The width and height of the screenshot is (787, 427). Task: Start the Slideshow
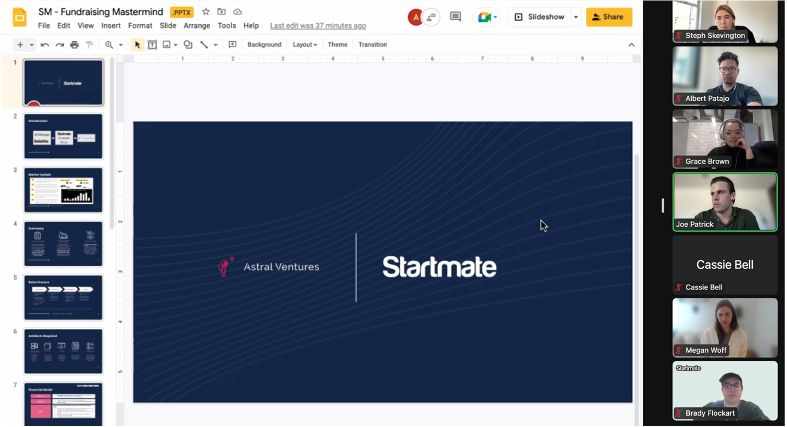tap(540, 17)
